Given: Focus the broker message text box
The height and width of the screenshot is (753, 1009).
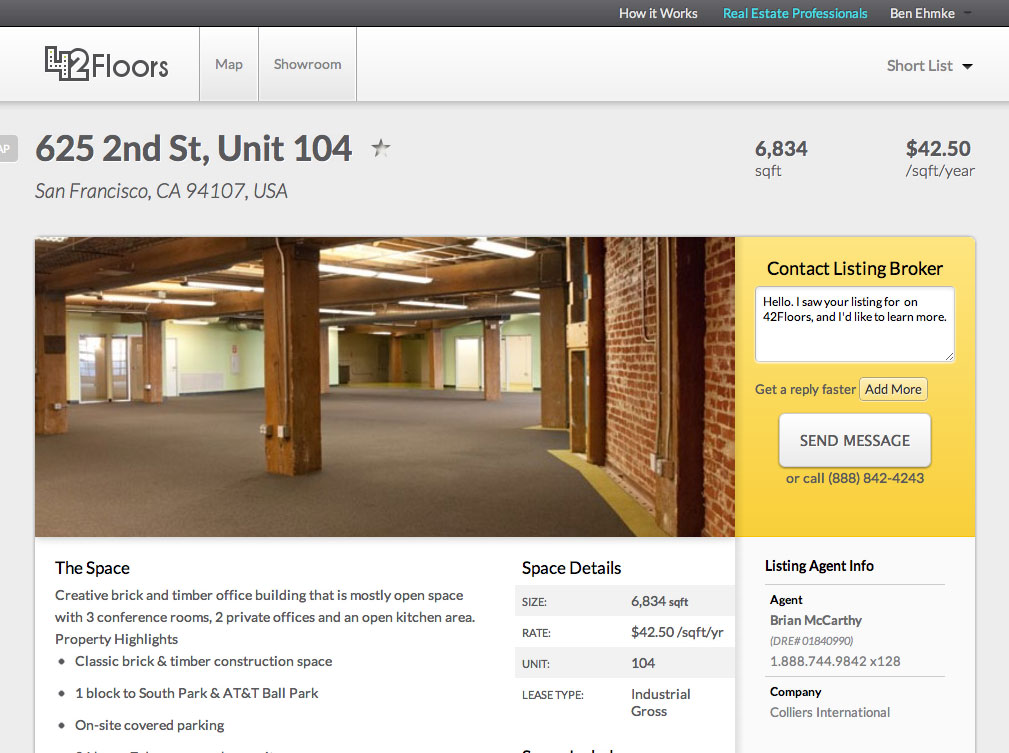Looking at the screenshot, I should coord(855,324).
